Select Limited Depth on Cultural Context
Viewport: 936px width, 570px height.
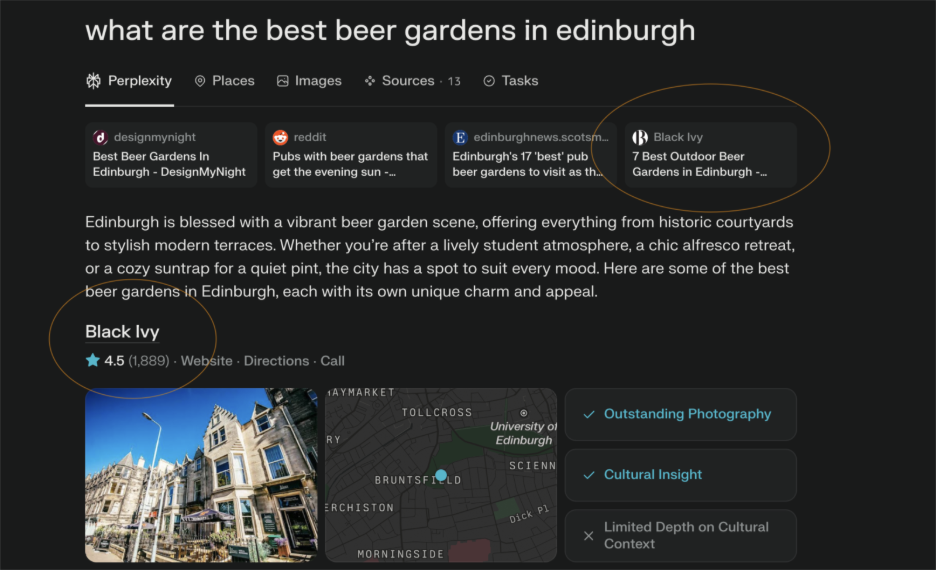click(x=681, y=535)
